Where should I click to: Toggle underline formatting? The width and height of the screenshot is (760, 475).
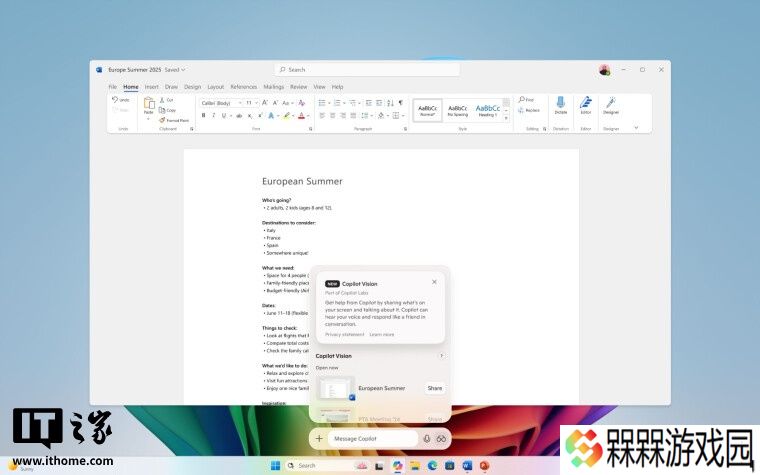point(223,115)
